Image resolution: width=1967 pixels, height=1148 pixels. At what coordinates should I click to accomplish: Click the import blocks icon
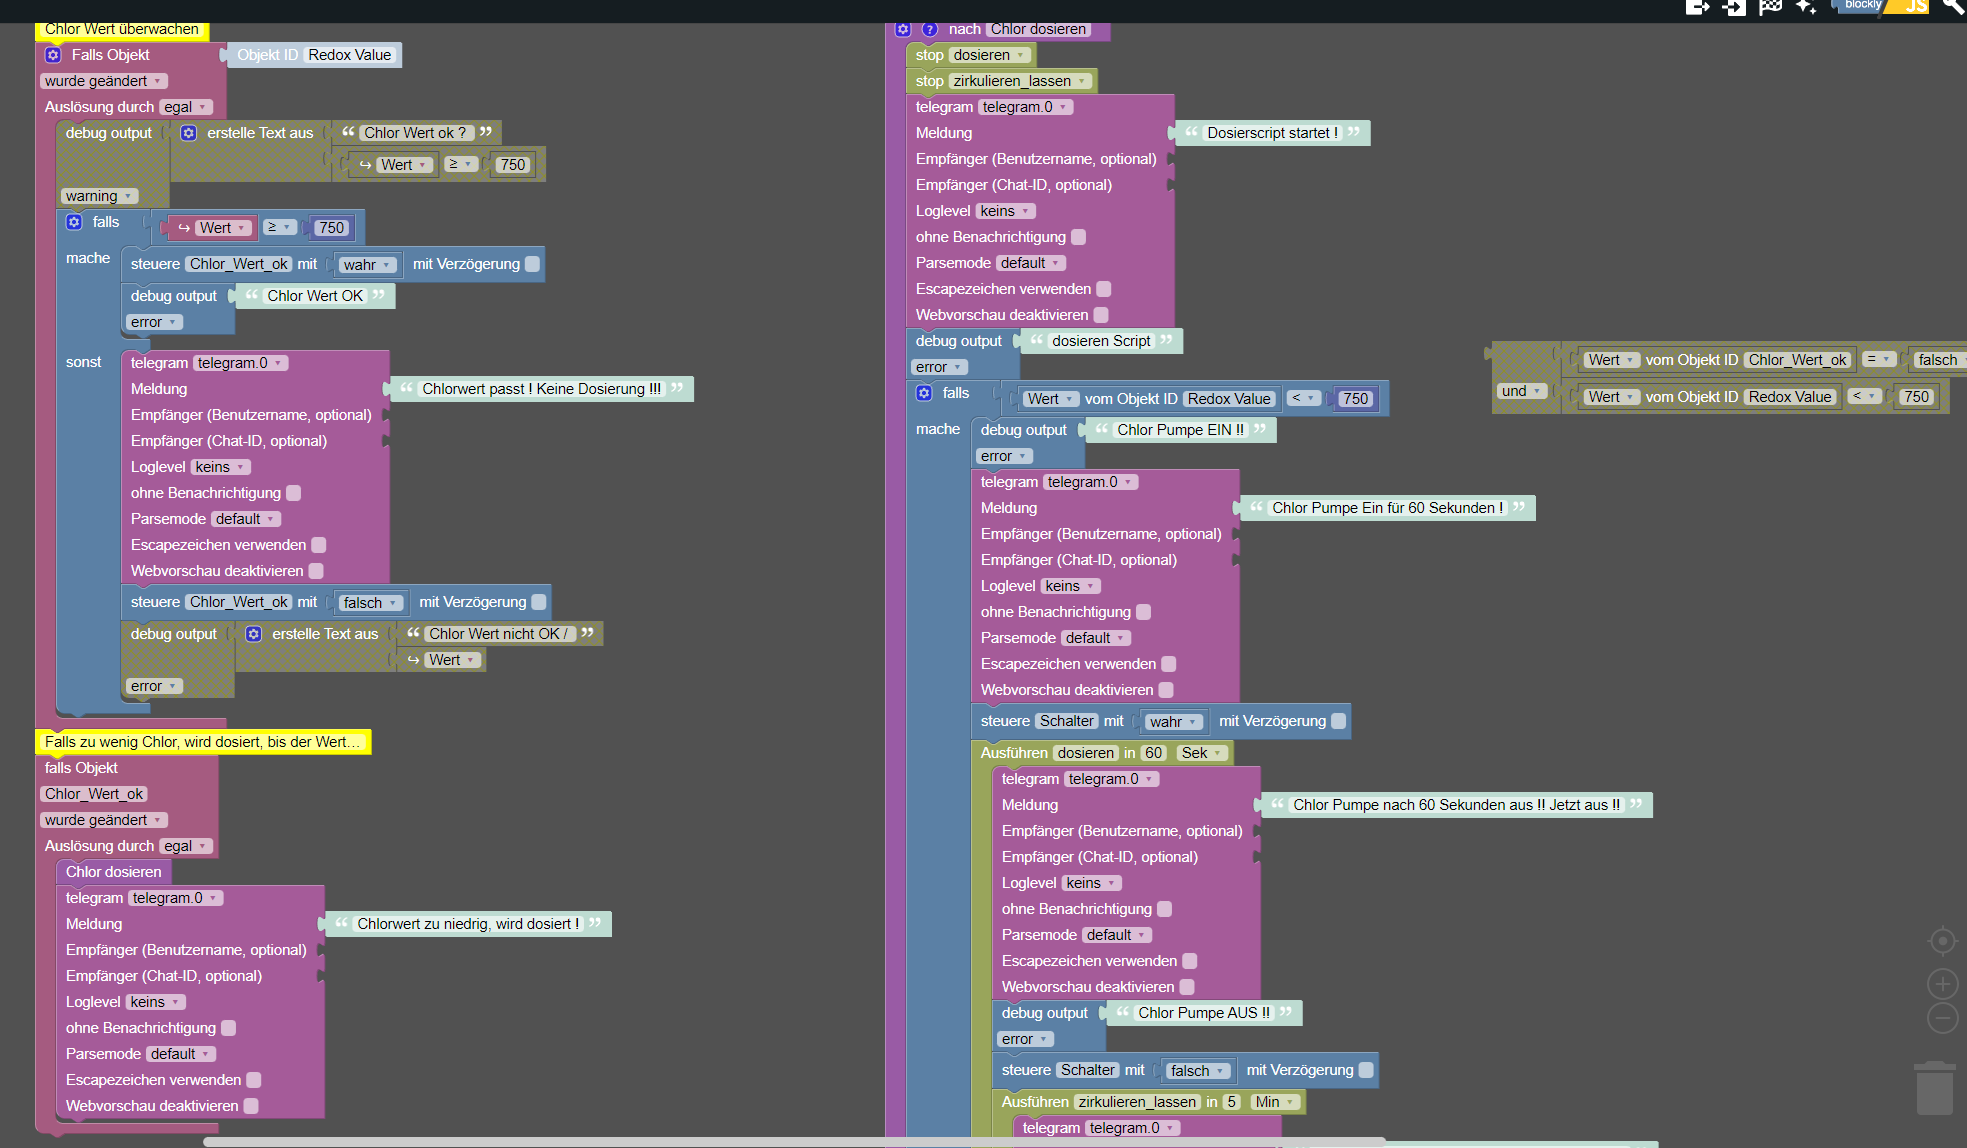[x=1734, y=7]
